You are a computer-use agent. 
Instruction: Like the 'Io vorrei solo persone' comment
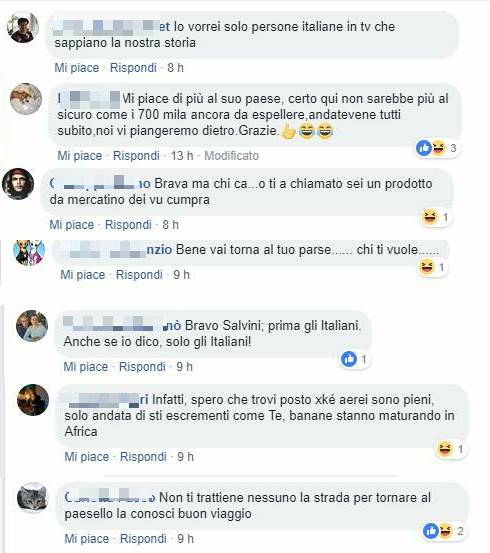pyautogui.click(x=77, y=67)
